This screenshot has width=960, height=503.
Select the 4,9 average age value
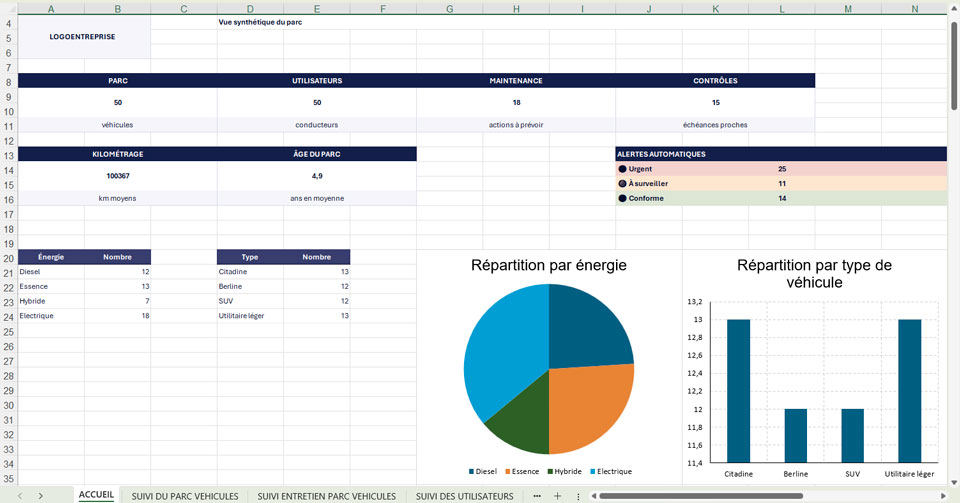point(317,176)
